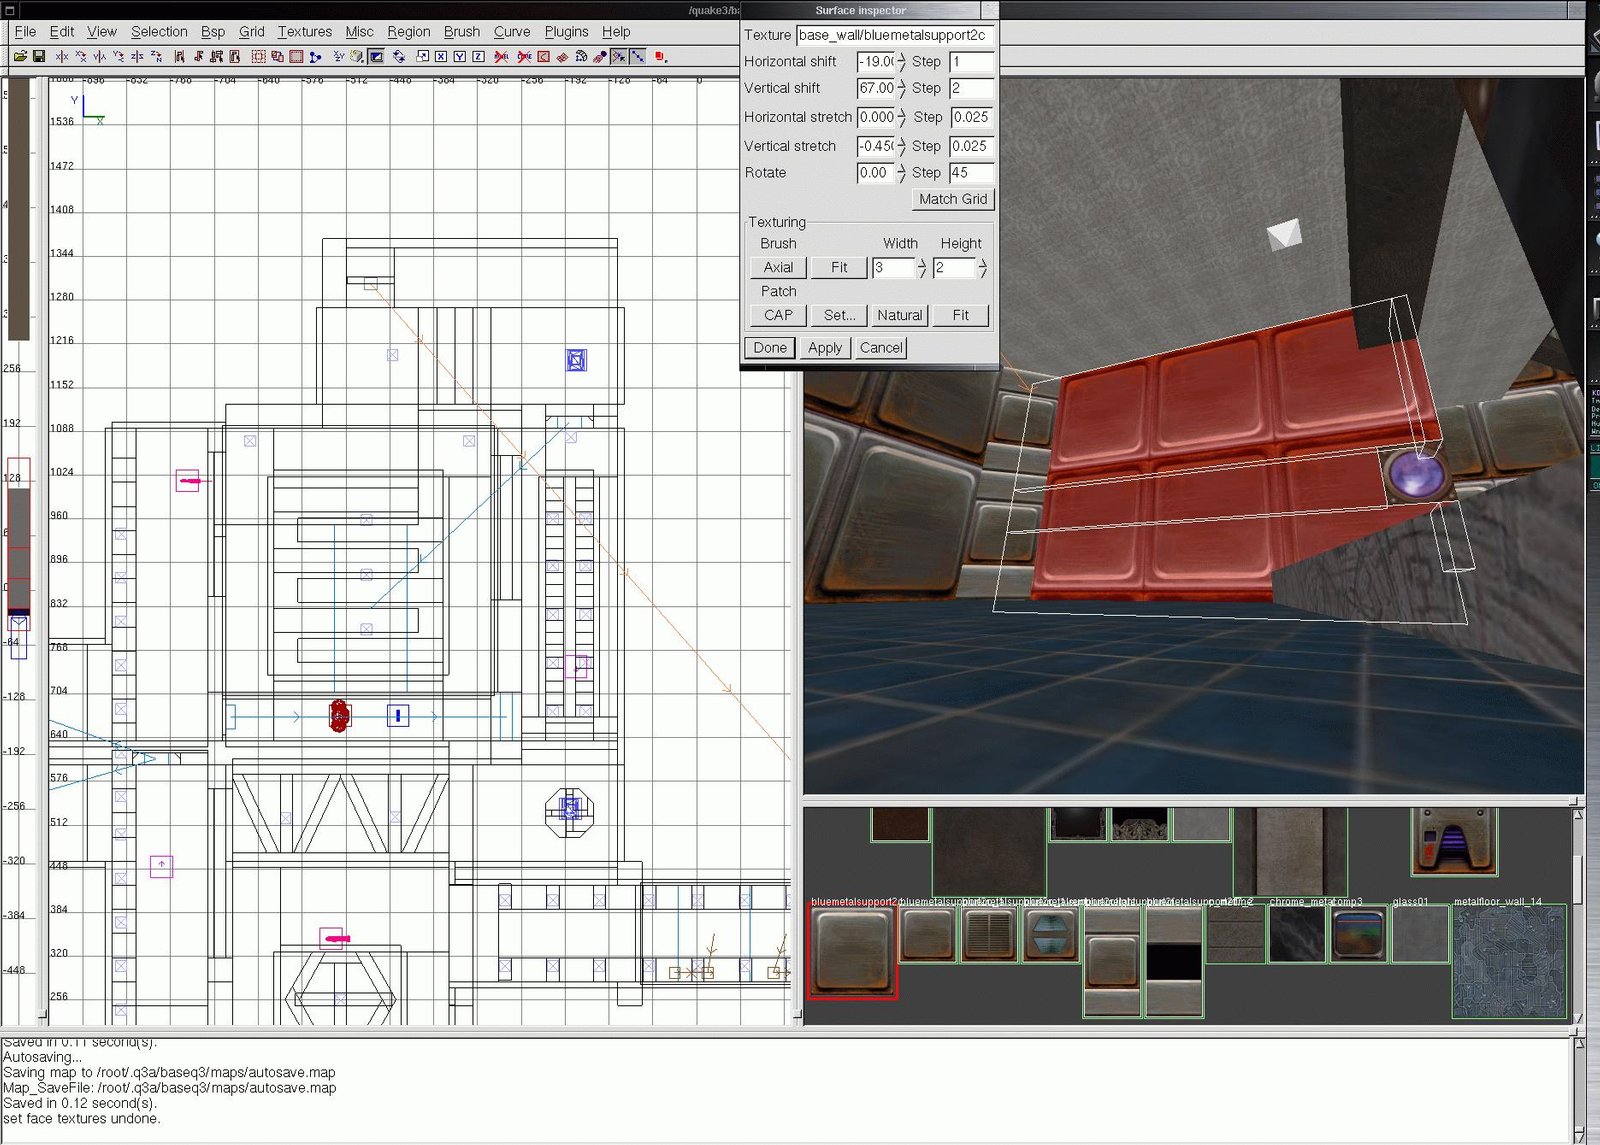Click the Select Complete Tall toolbar icon
This screenshot has width=1600, height=1145.
pos(179,56)
